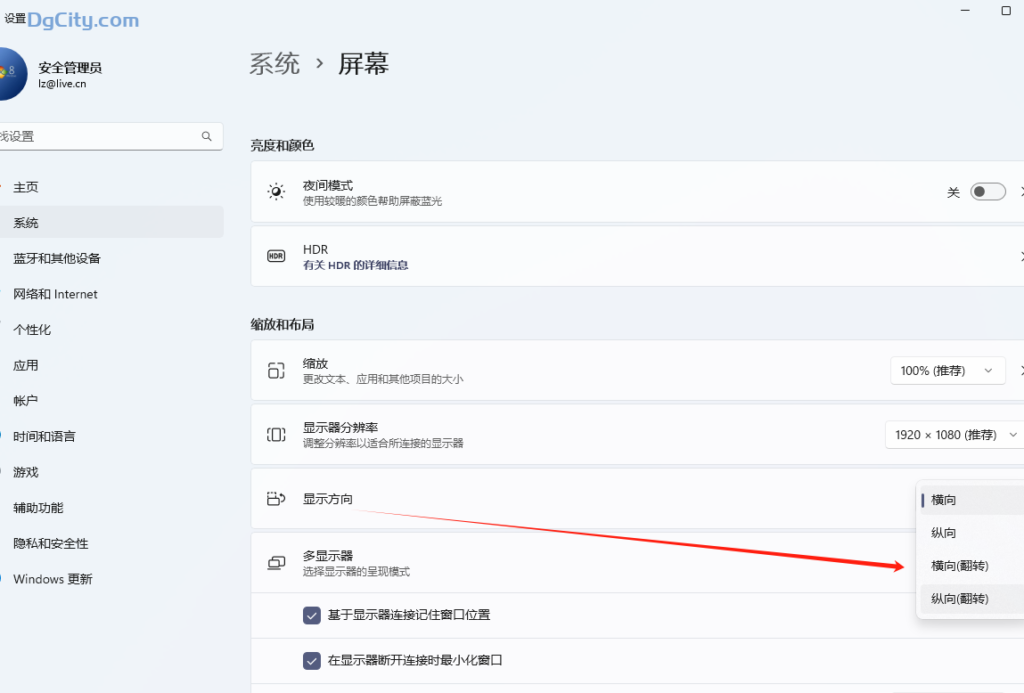1024x693 pixels.
Task: Go to 蓝牙和其他设备 settings
Action: pos(59,258)
